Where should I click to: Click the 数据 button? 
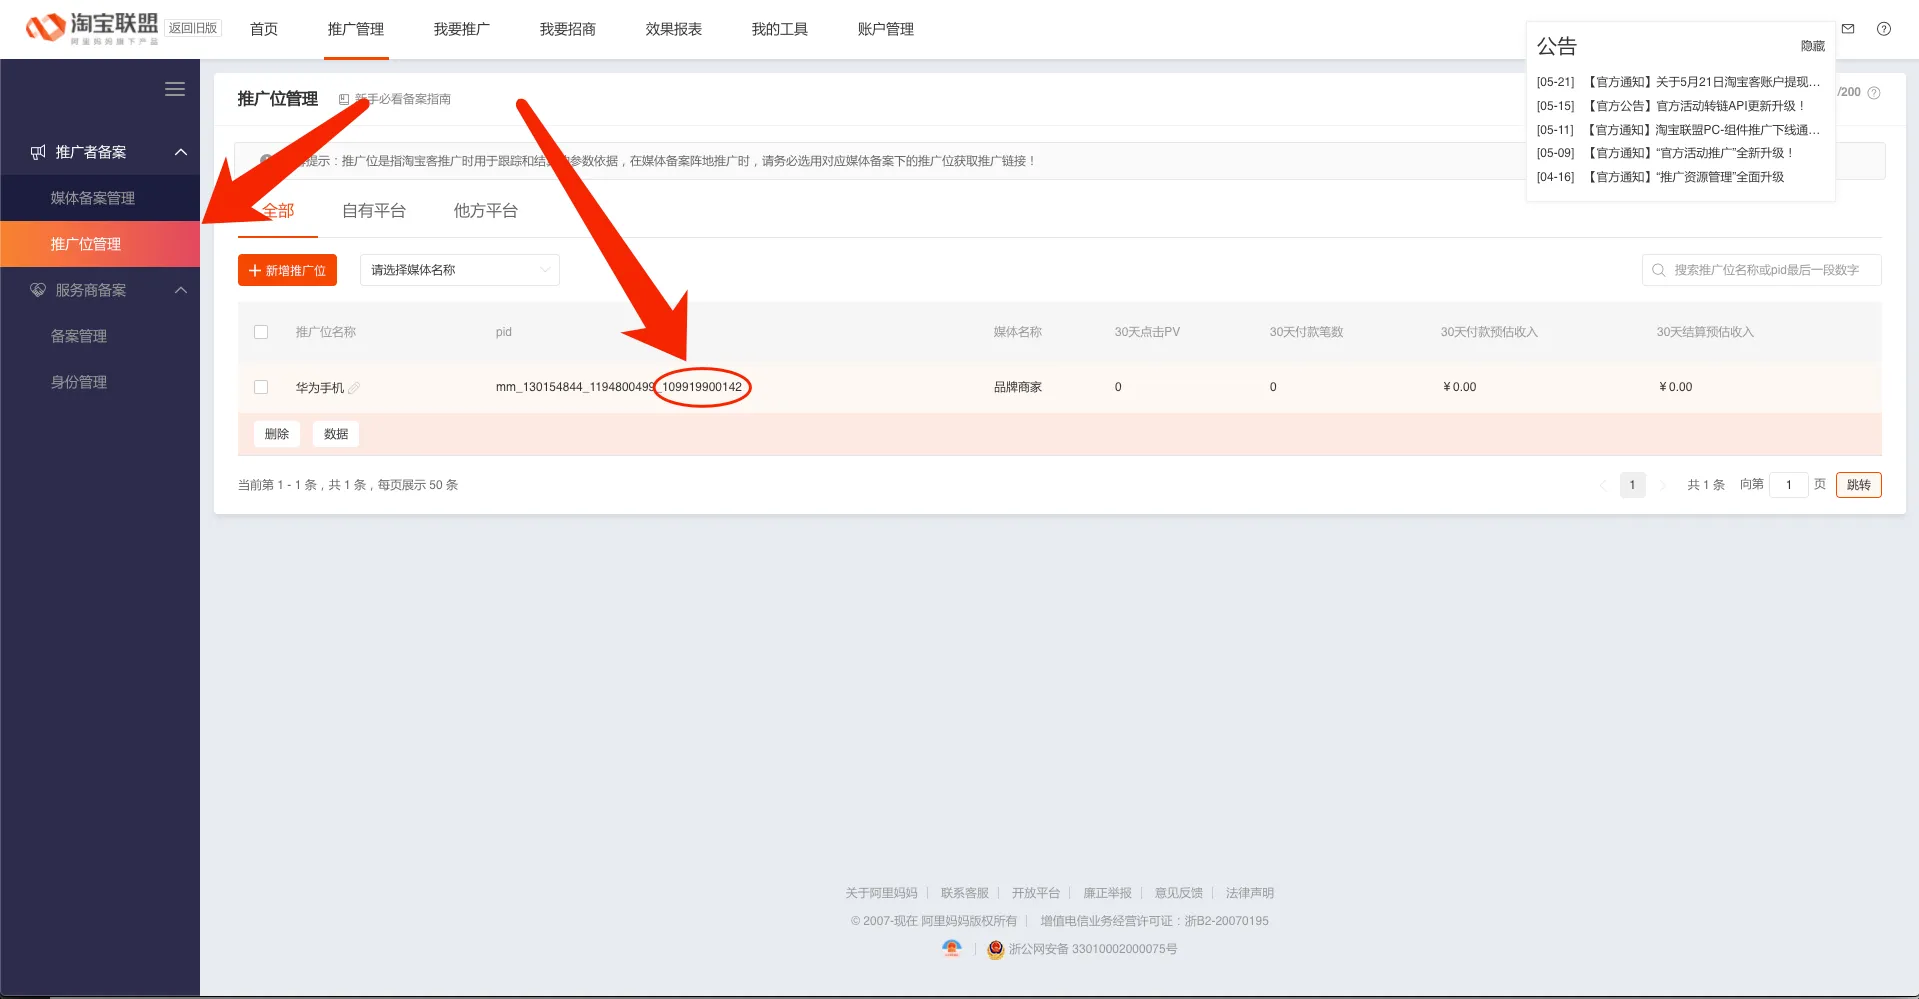(336, 434)
